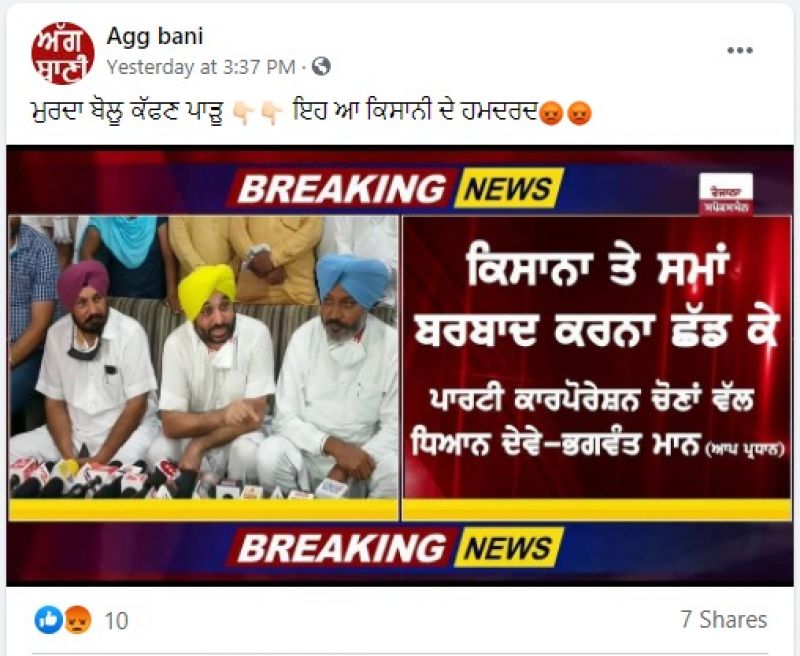This screenshot has height=656, width=800.
Task: Click the yellow strip under the photo
Action: (x=204, y=510)
